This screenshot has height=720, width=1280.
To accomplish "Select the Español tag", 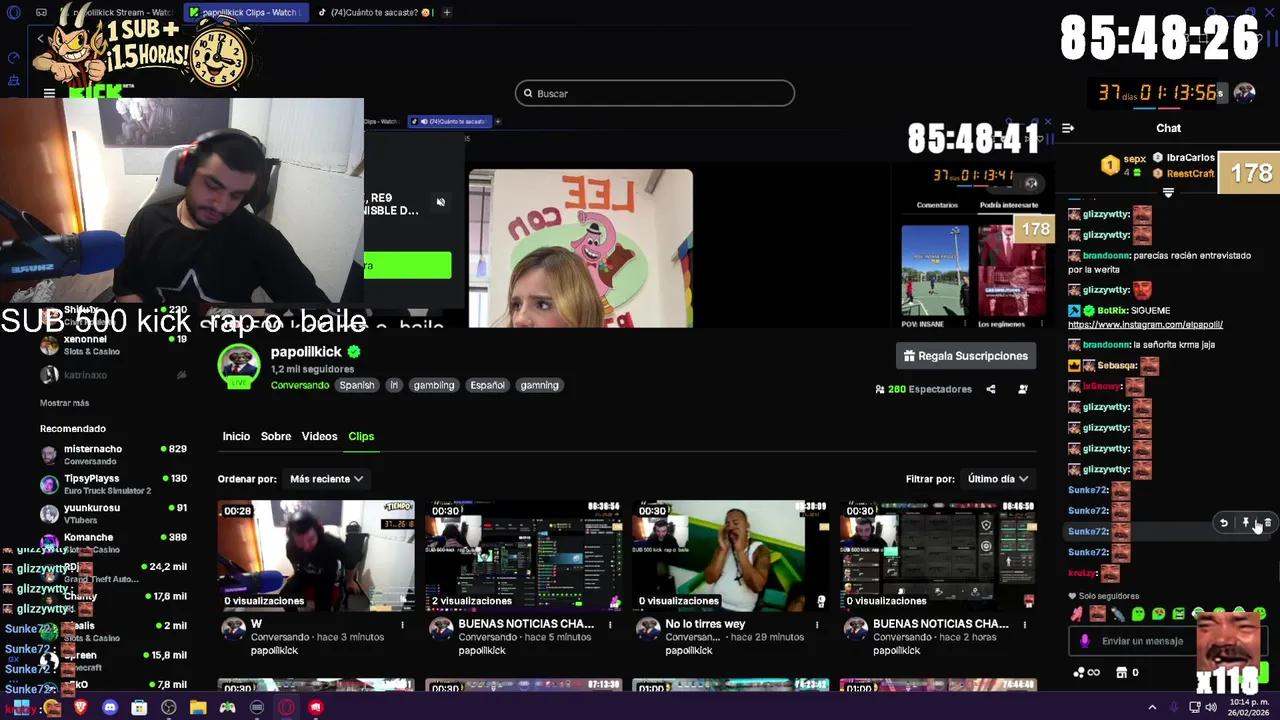I will coord(488,385).
